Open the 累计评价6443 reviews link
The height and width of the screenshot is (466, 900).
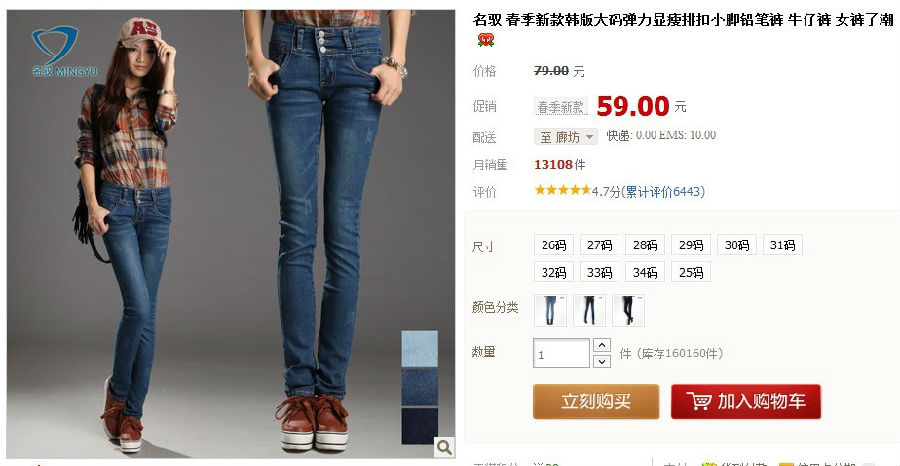pyautogui.click(x=662, y=192)
